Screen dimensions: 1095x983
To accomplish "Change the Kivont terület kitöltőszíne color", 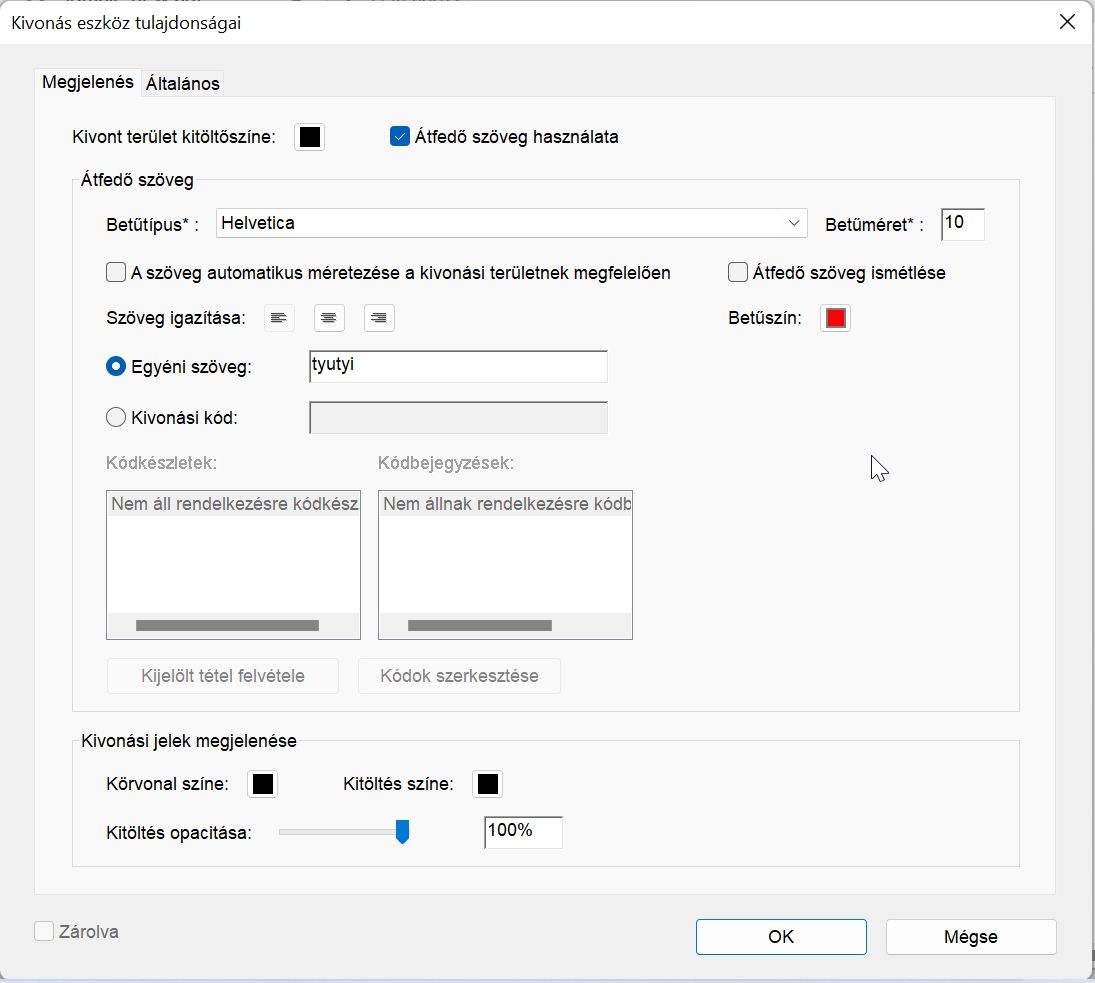I will [309, 137].
